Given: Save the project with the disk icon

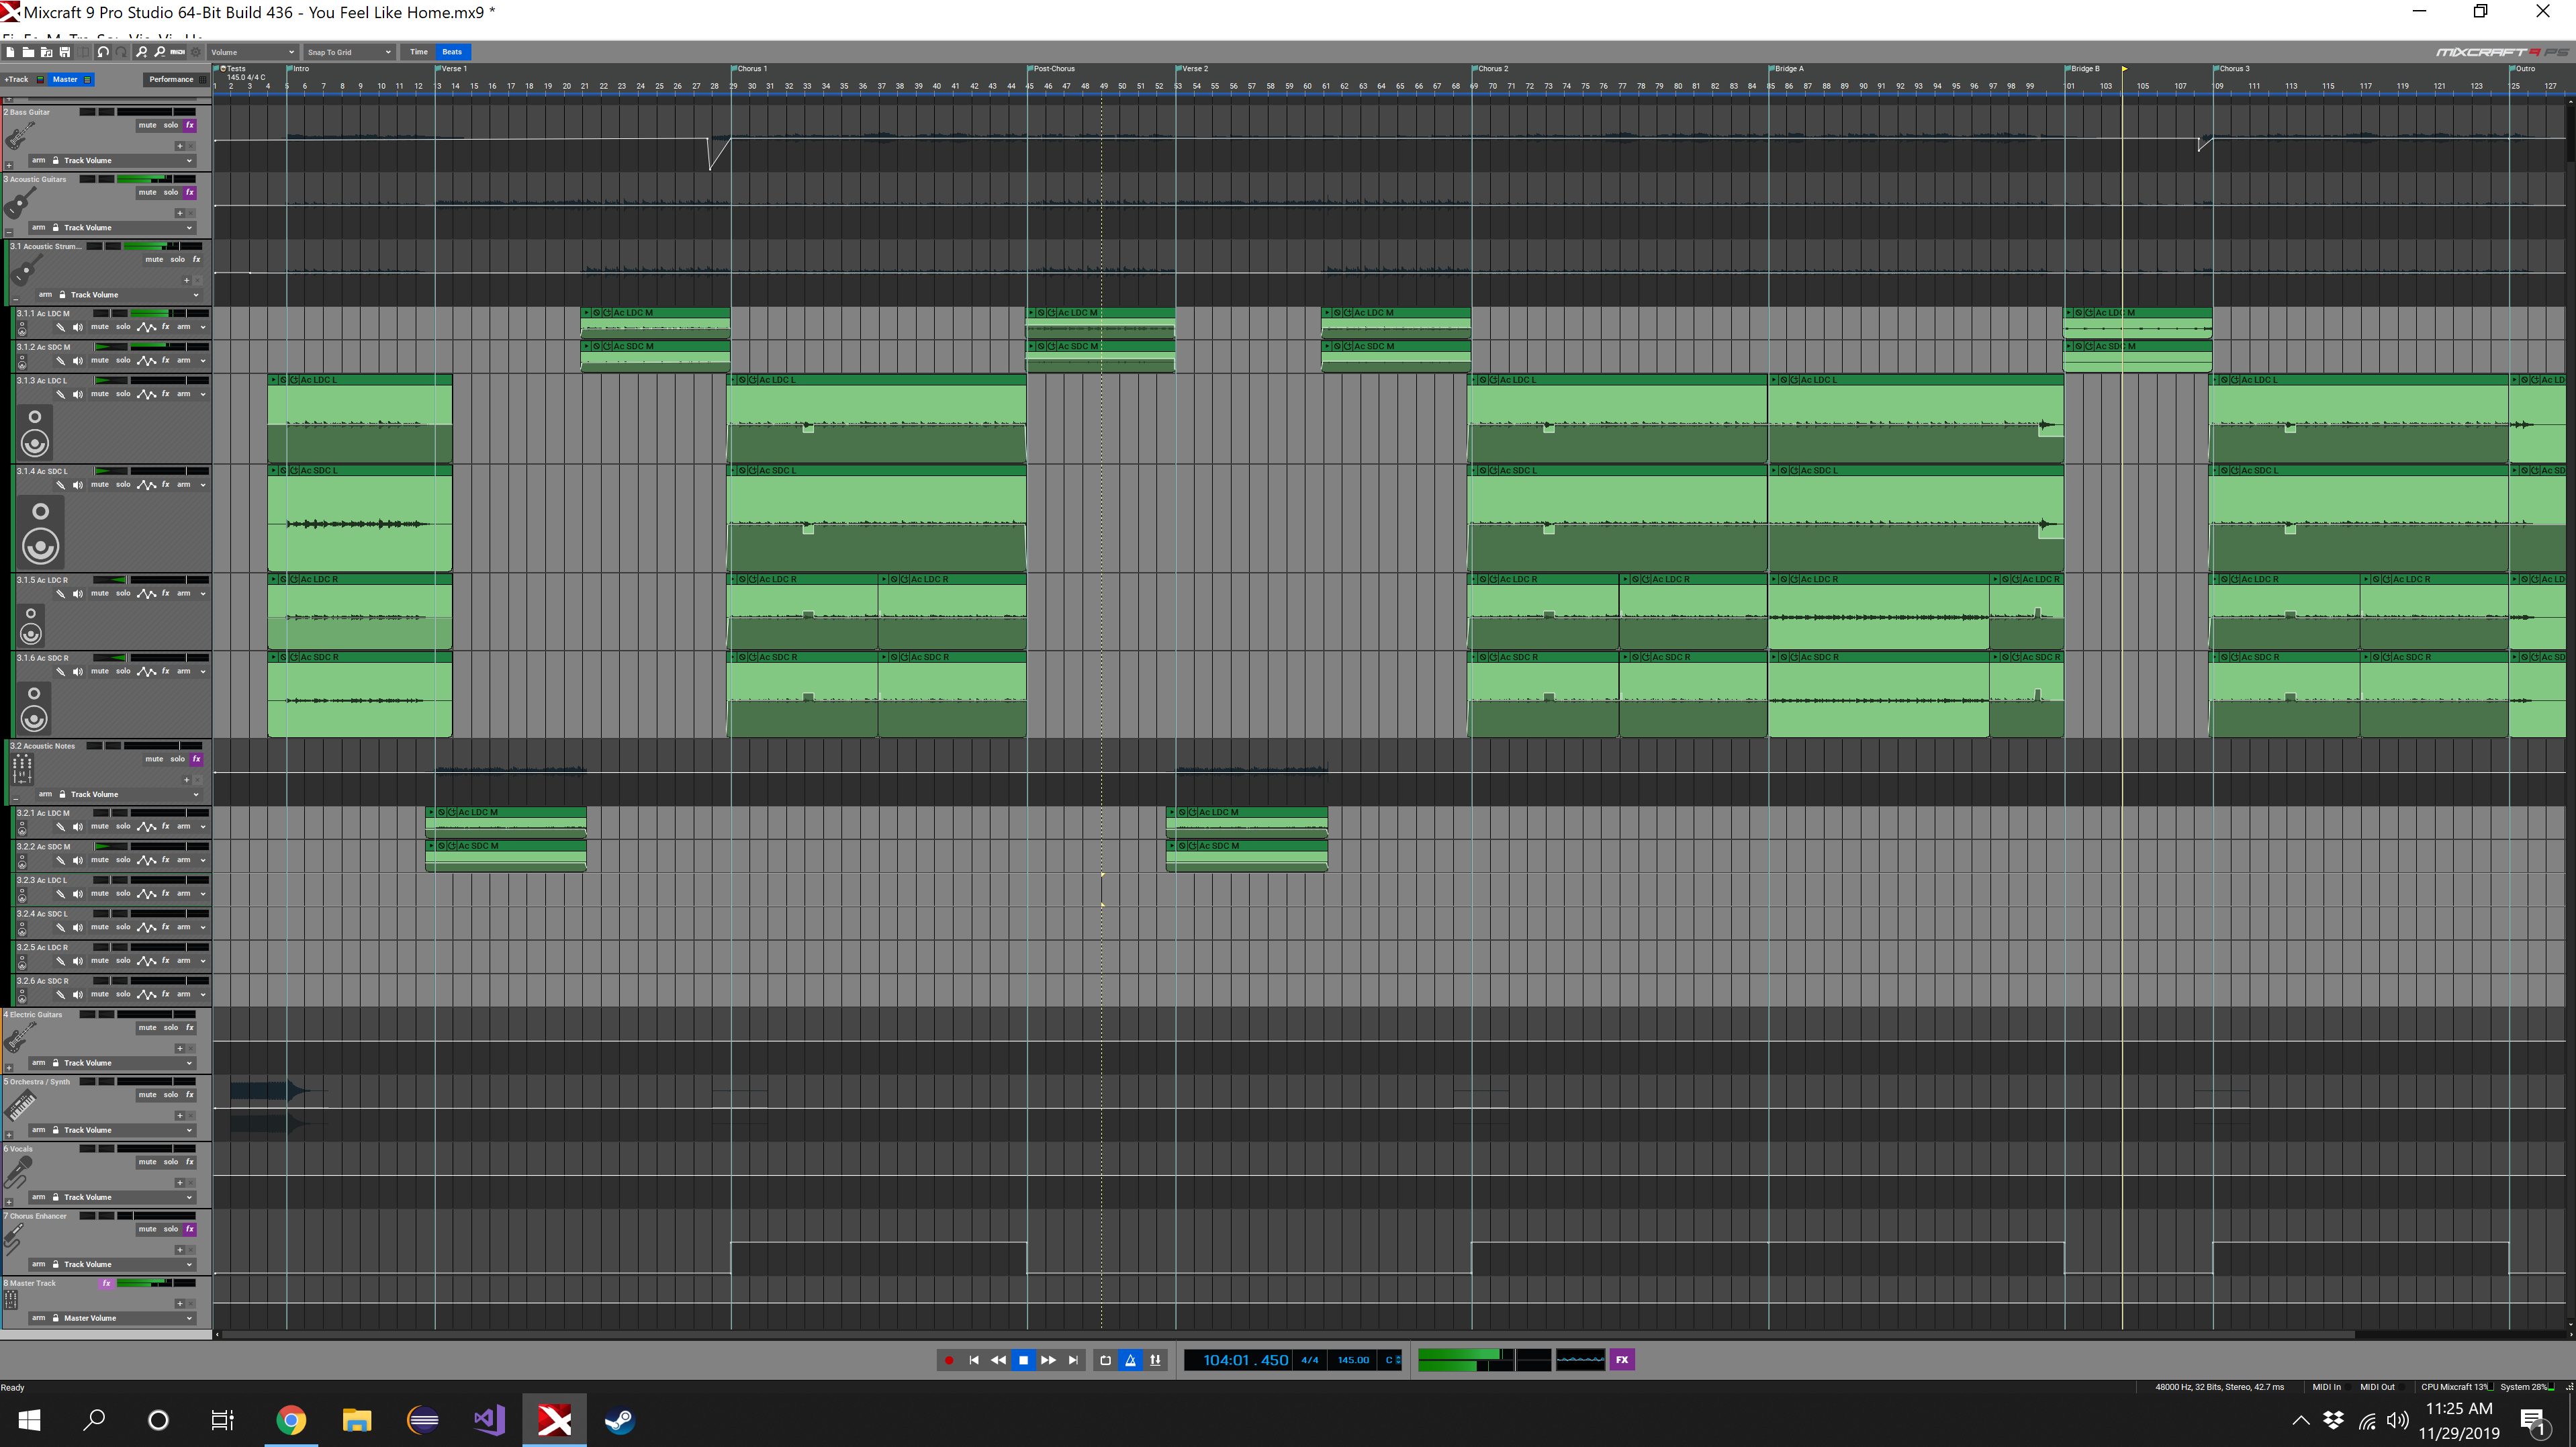Looking at the screenshot, I should click(x=65, y=52).
